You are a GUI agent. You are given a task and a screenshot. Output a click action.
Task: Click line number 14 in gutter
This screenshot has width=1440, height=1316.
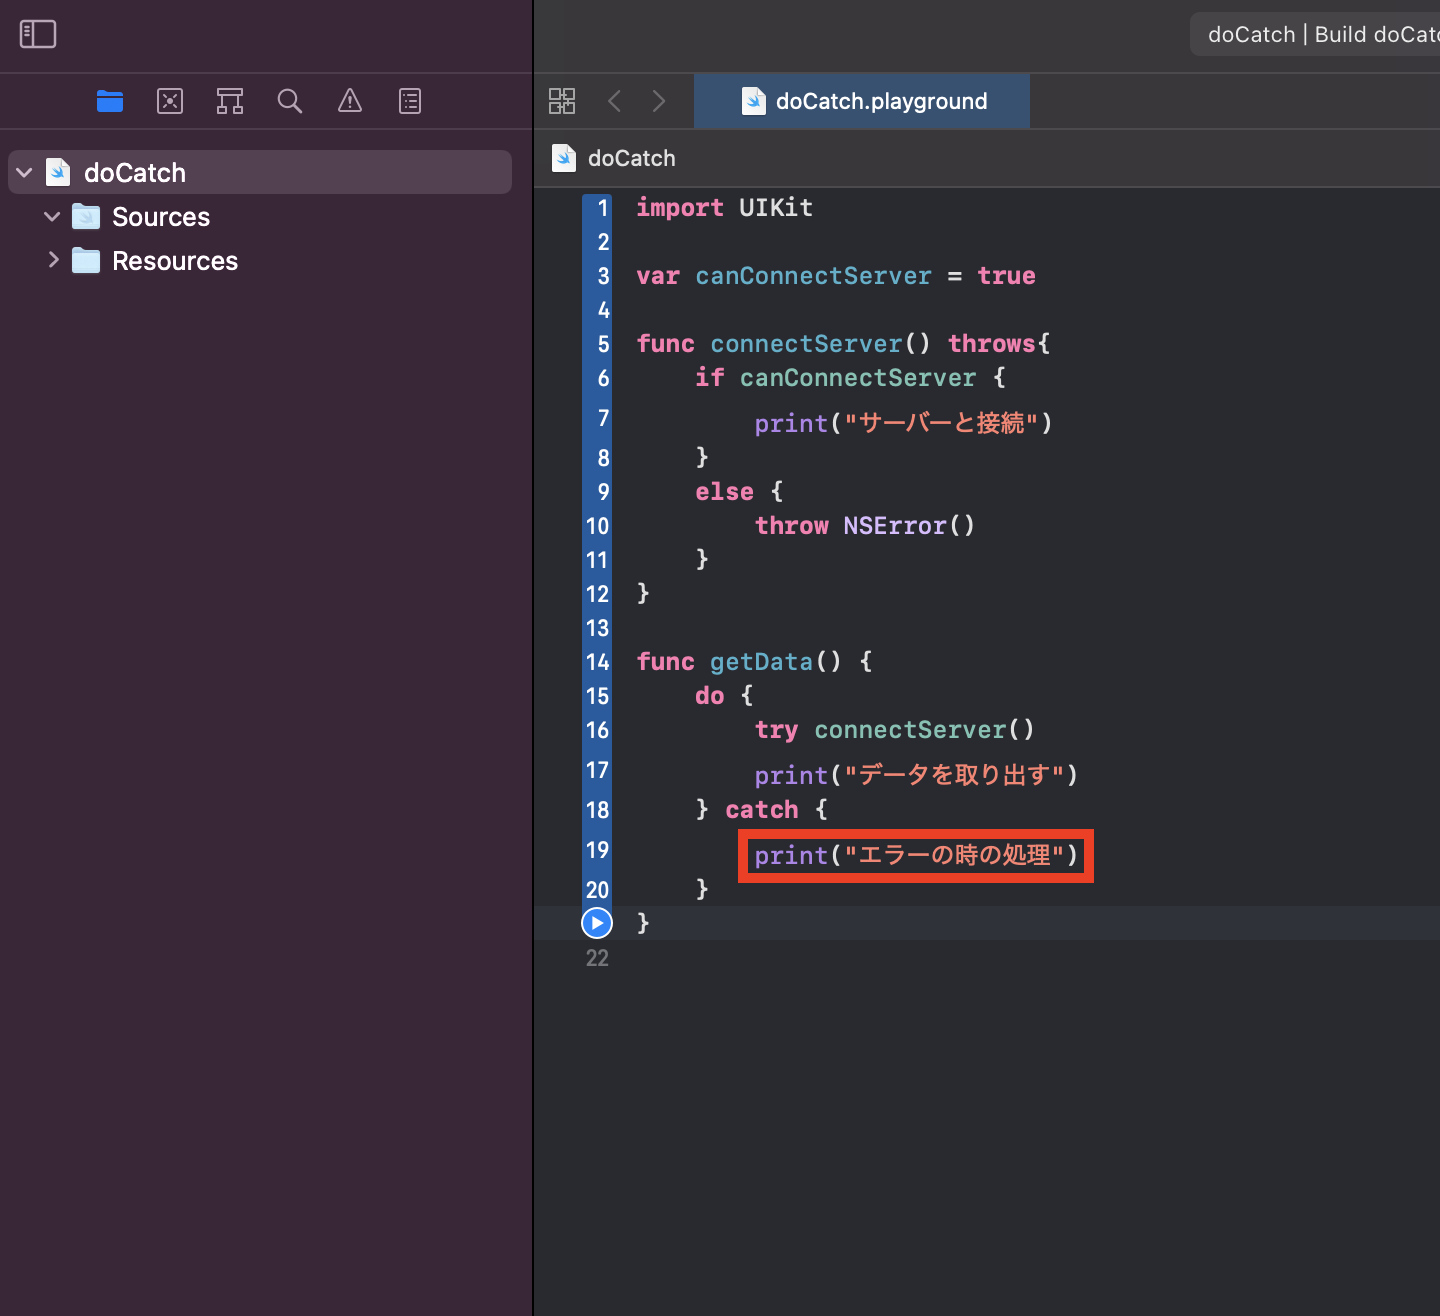coord(597,662)
